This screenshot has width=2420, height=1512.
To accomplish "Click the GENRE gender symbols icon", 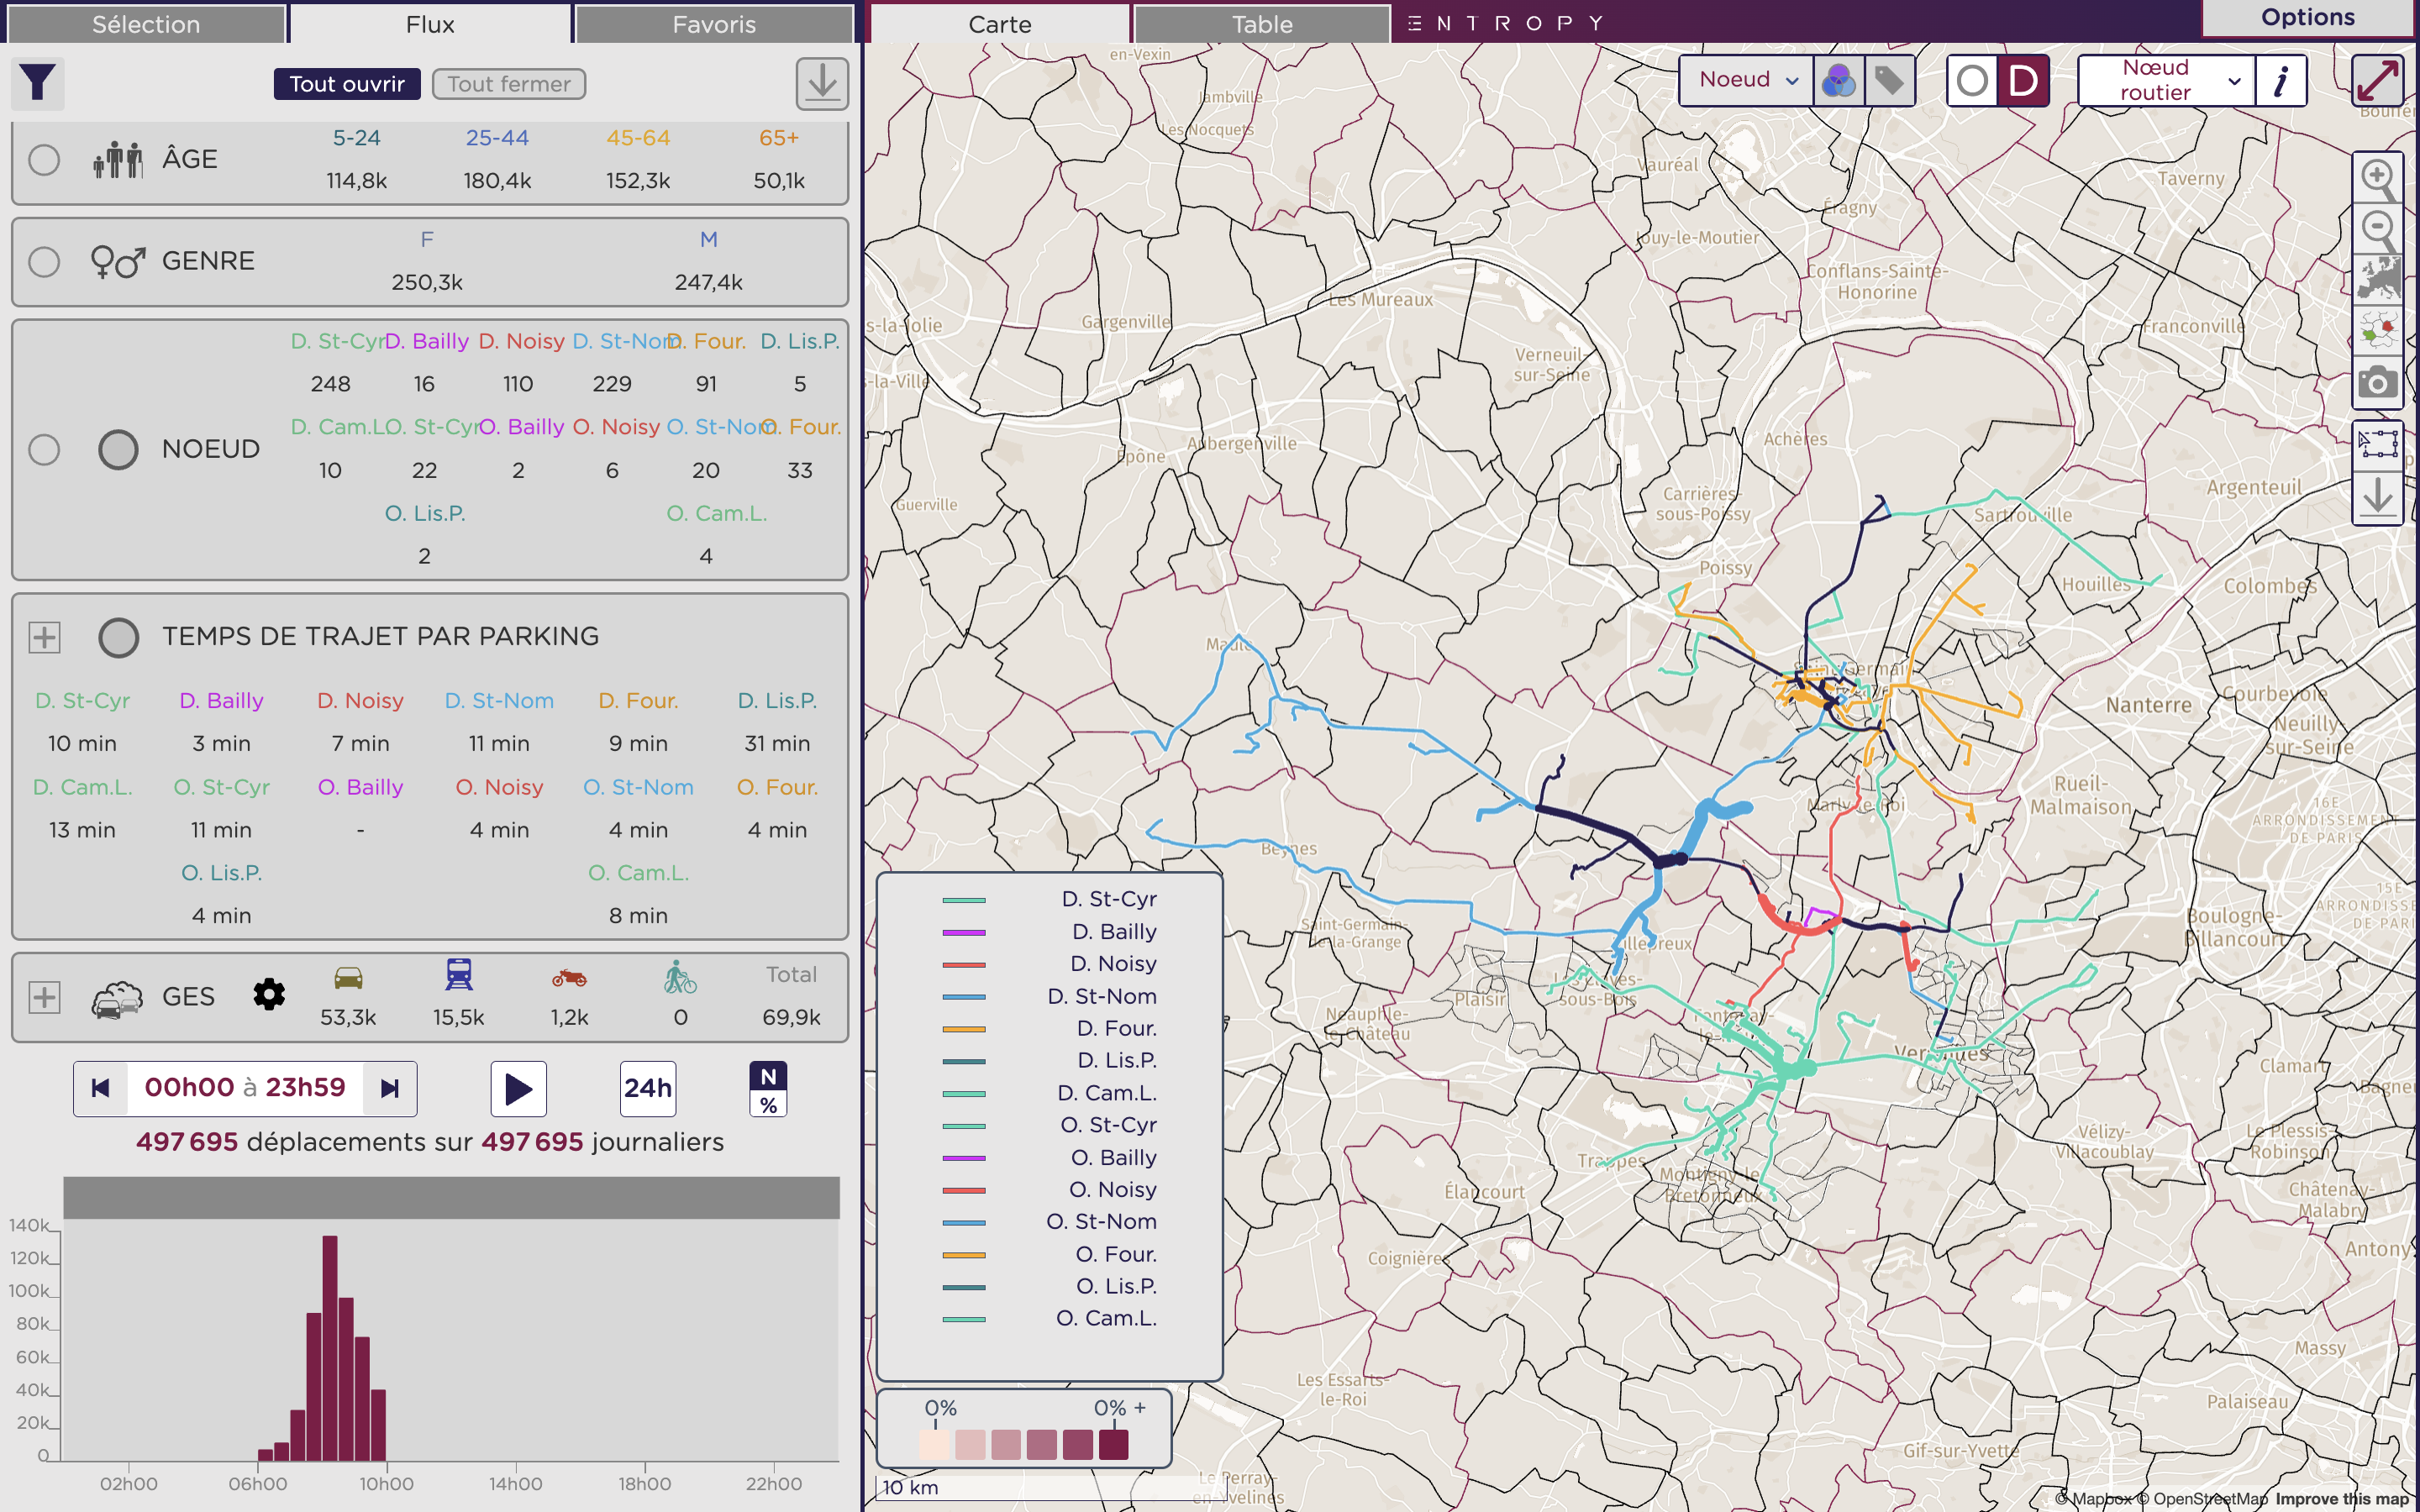I will coord(118,262).
